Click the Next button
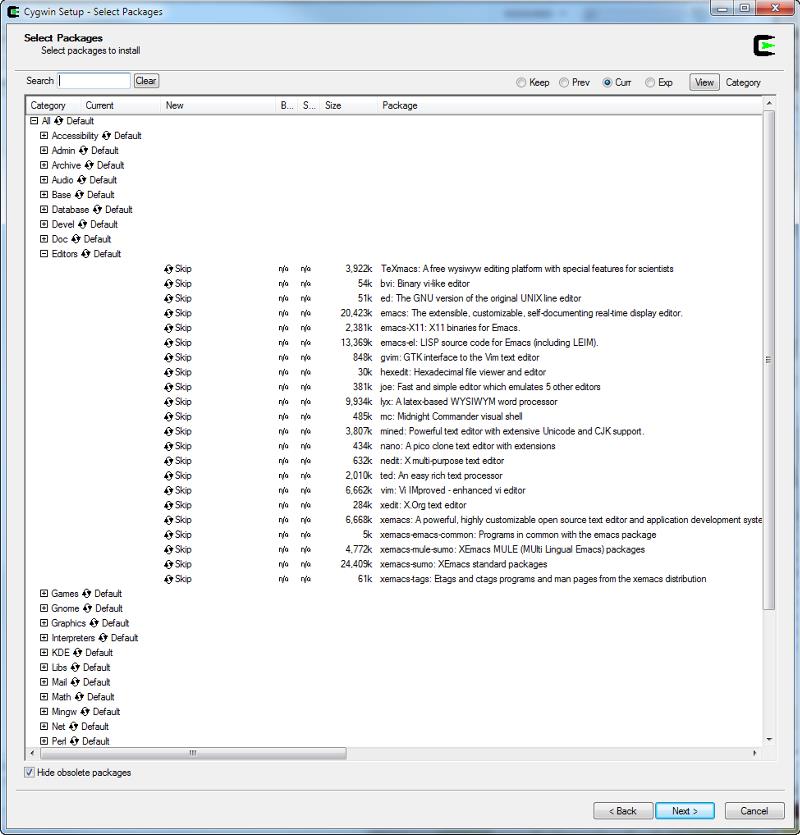 [x=685, y=811]
